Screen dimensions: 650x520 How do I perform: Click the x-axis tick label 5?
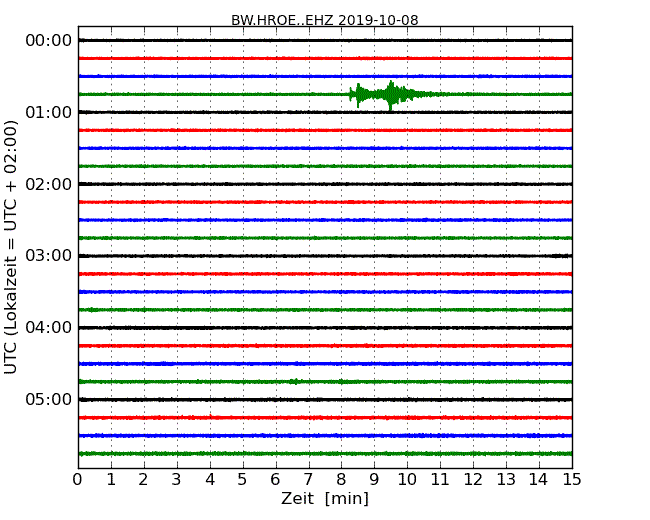point(243,480)
